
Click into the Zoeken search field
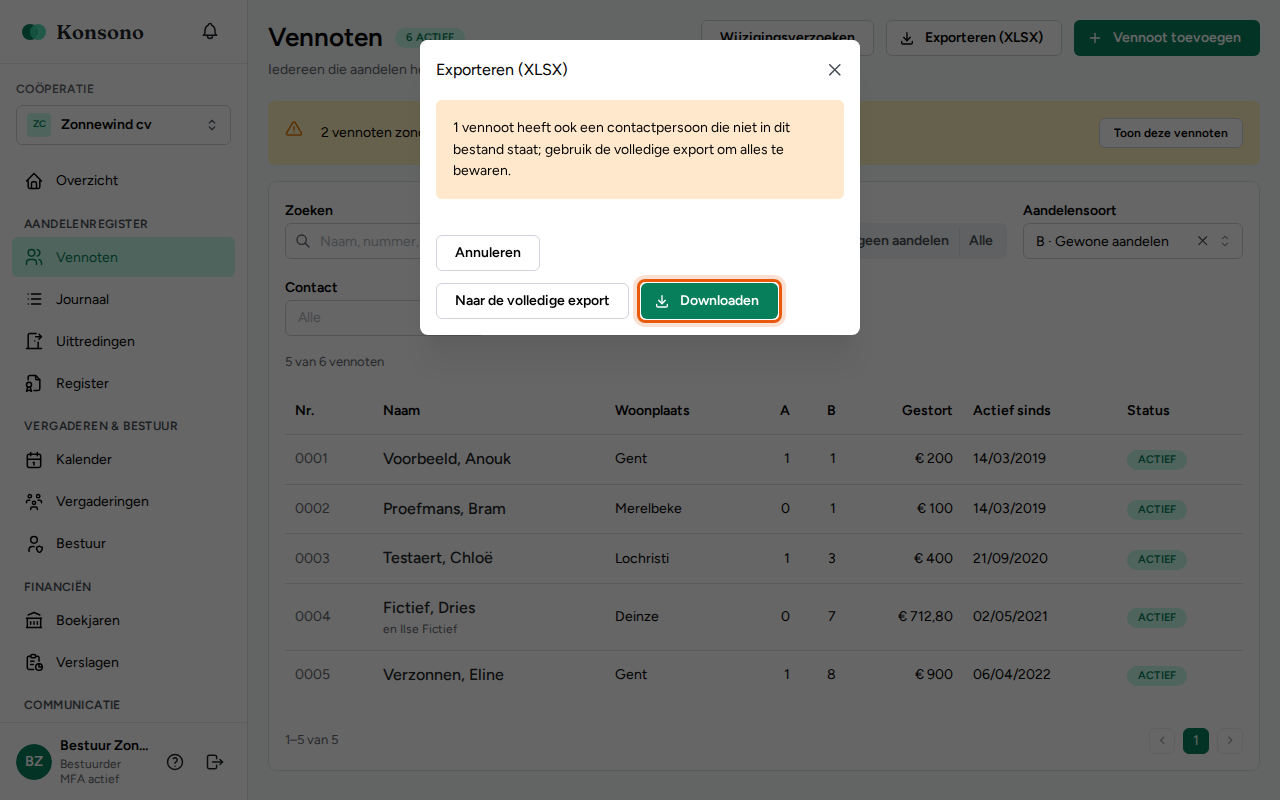353,241
